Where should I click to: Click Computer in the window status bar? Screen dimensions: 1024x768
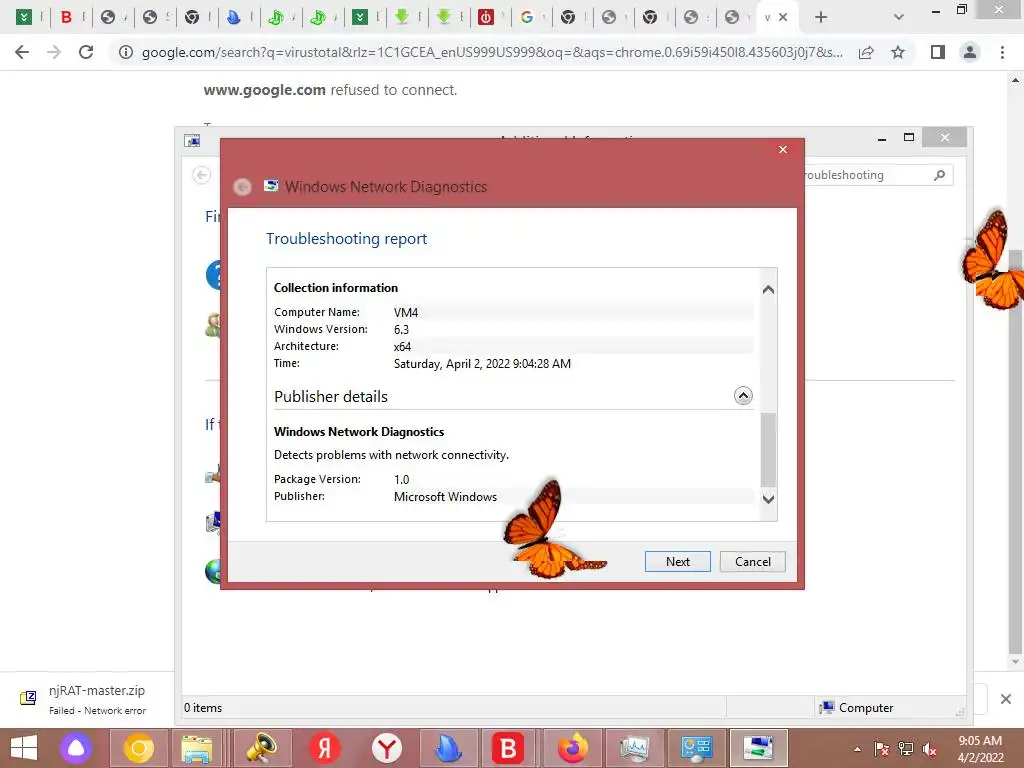pyautogui.click(x=856, y=707)
